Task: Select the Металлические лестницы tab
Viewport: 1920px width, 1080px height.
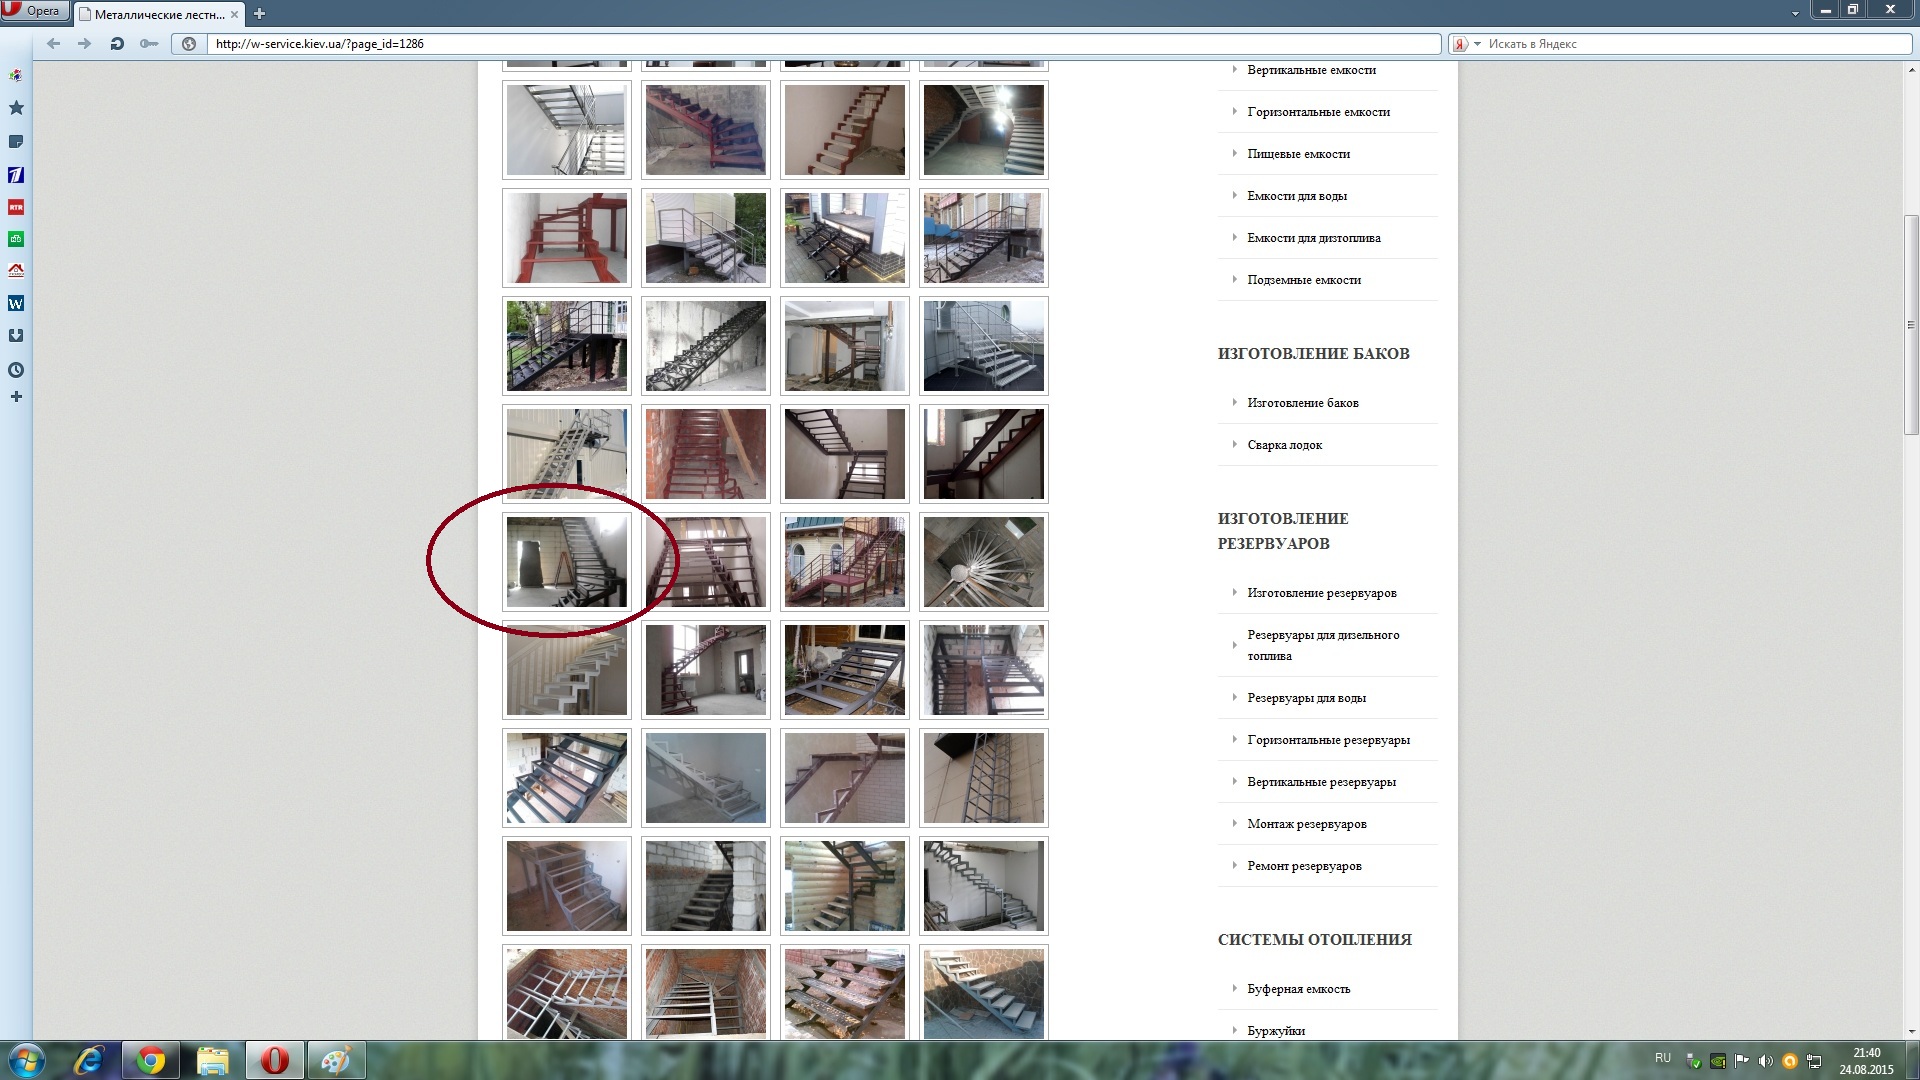Action: tap(159, 14)
